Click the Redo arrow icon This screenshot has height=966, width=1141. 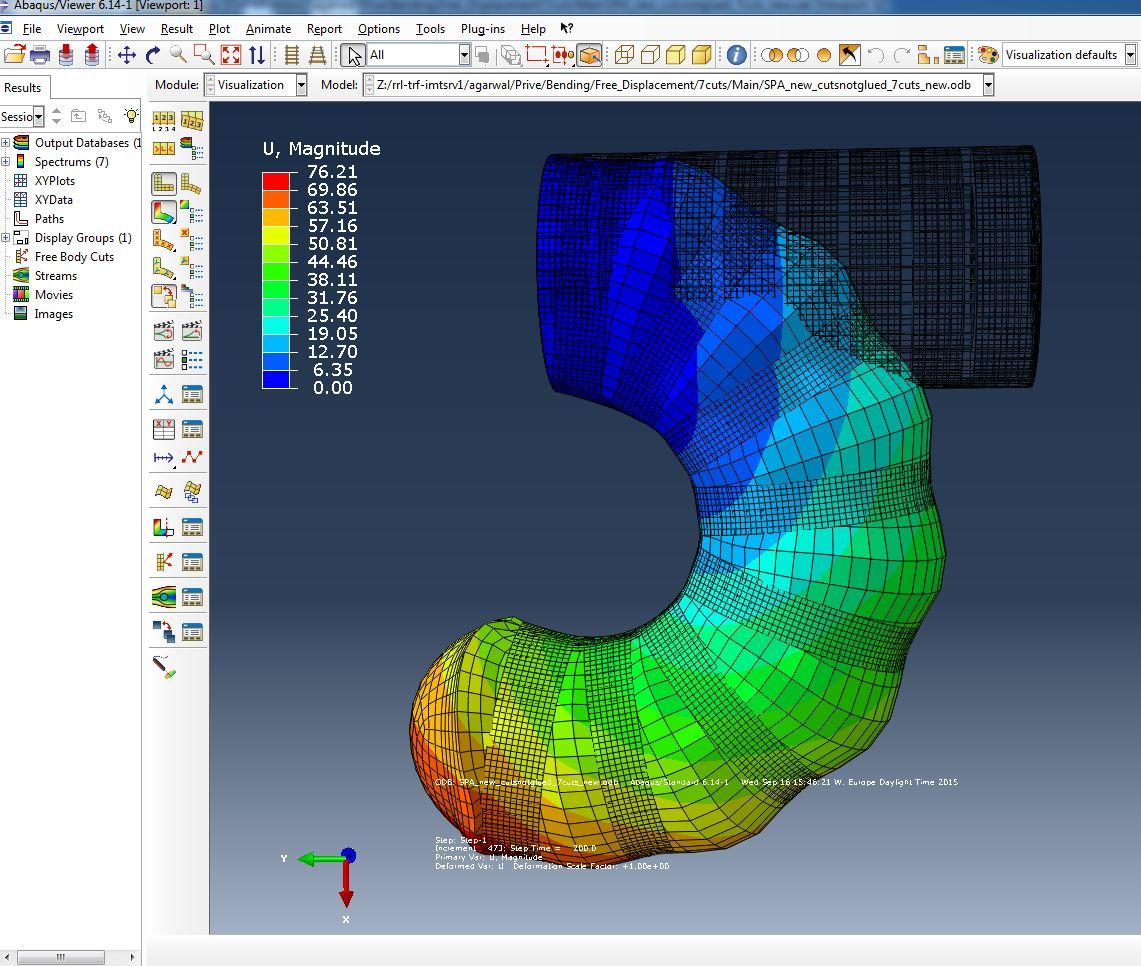tap(902, 55)
